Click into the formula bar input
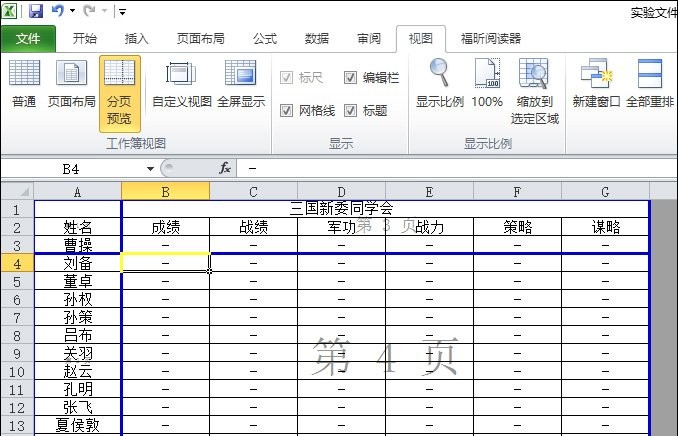This screenshot has width=678, height=436. tap(457, 169)
